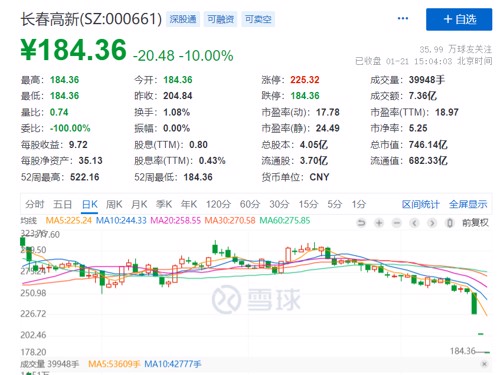The height and width of the screenshot is (375, 500).
Task: Switch to the 120分 interval tab
Action: (x=218, y=204)
